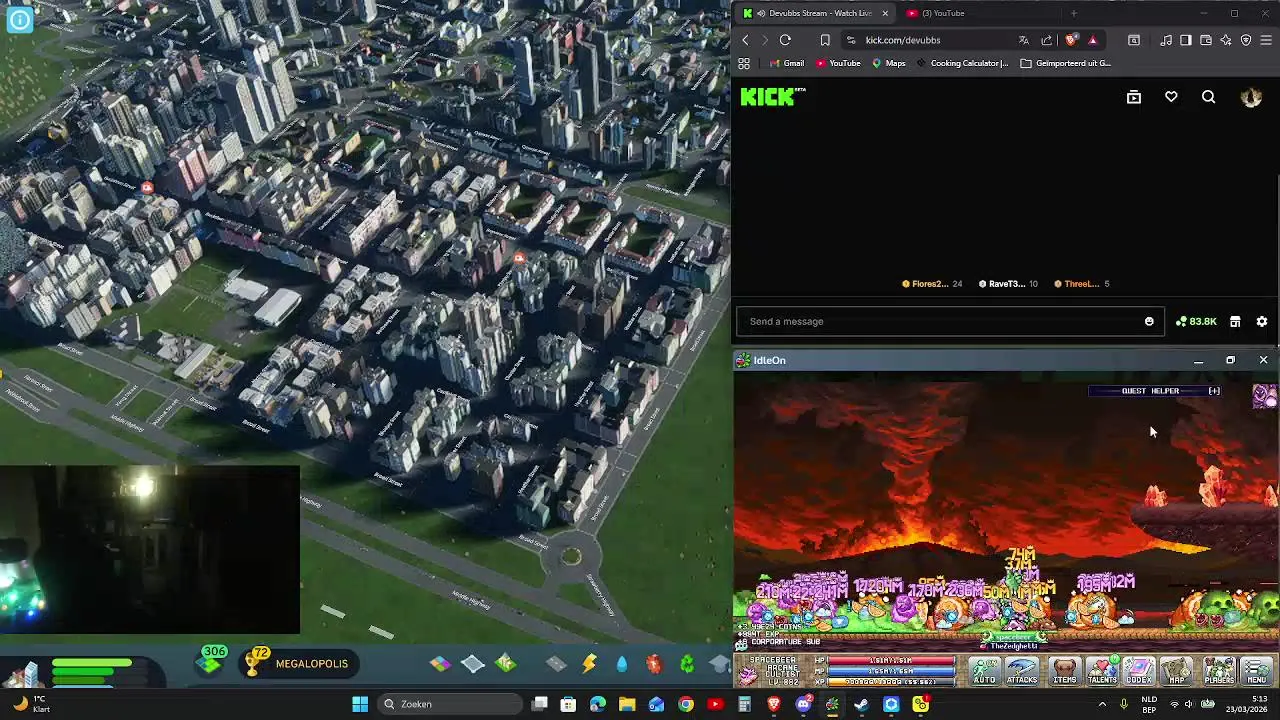Image resolution: width=1280 pixels, height=720 pixels.
Task: Open the MEGALOPOLIS milestone button
Action: (x=299, y=664)
